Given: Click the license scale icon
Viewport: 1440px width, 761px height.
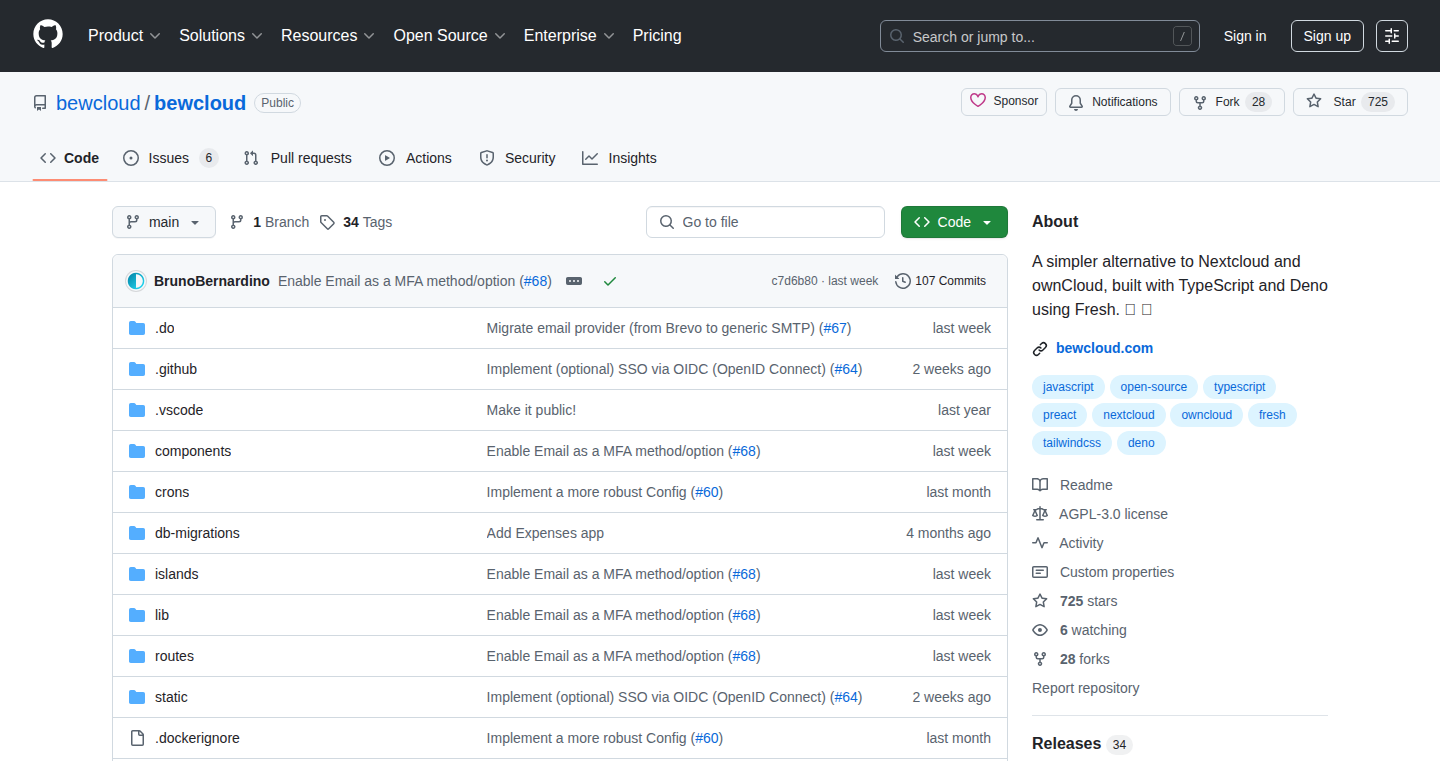Looking at the screenshot, I should (x=1040, y=514).
